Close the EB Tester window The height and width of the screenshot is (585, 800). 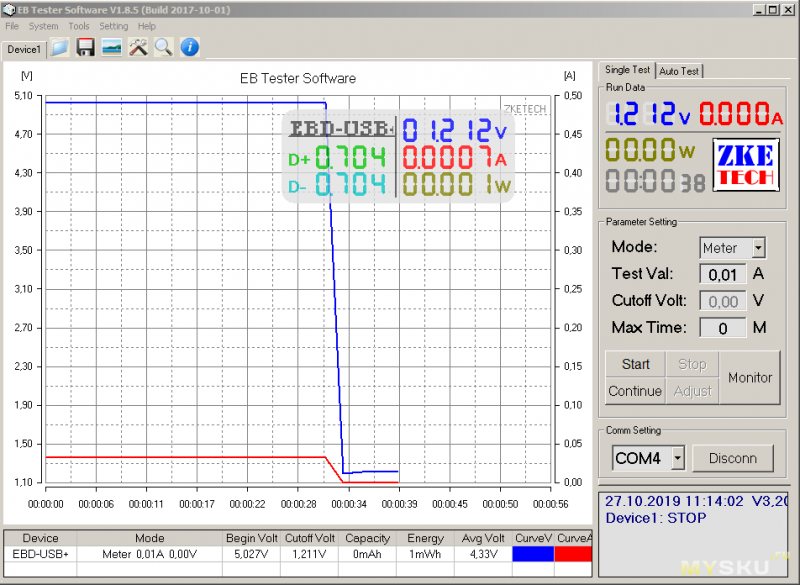tap(788, 10)
